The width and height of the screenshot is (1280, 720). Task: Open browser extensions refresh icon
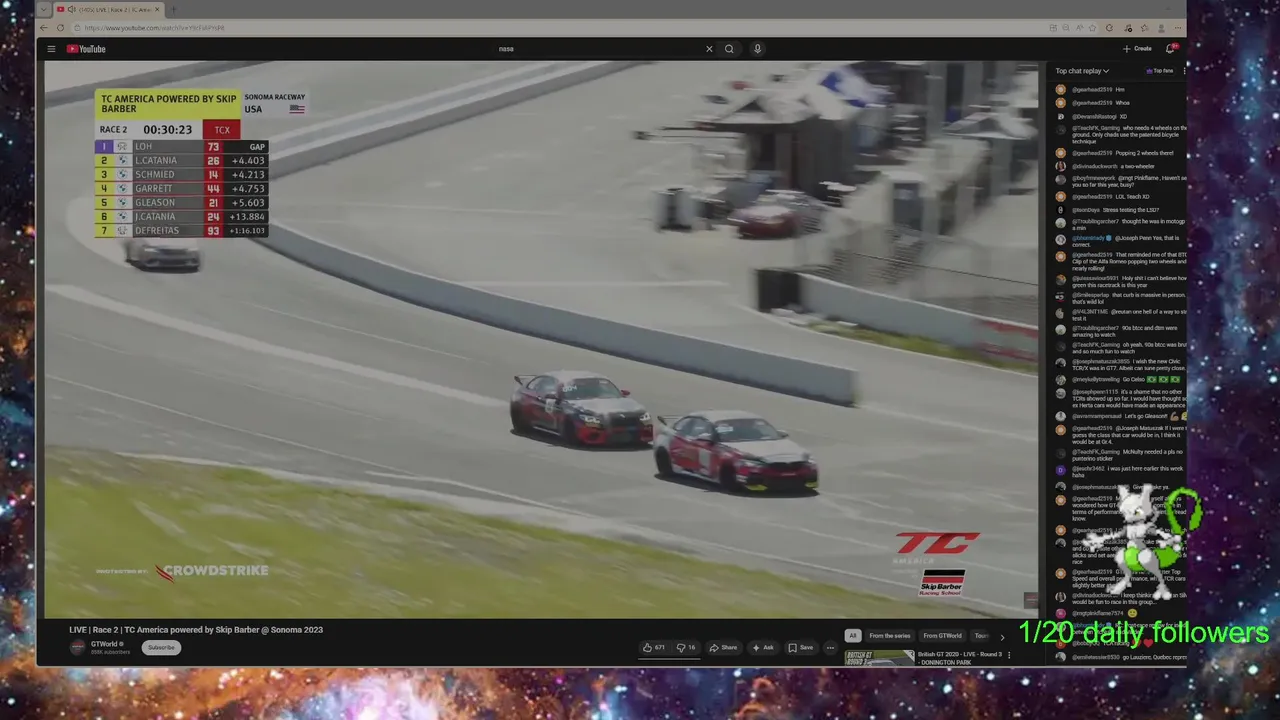pyautogui.click(x=1109, y=28)
